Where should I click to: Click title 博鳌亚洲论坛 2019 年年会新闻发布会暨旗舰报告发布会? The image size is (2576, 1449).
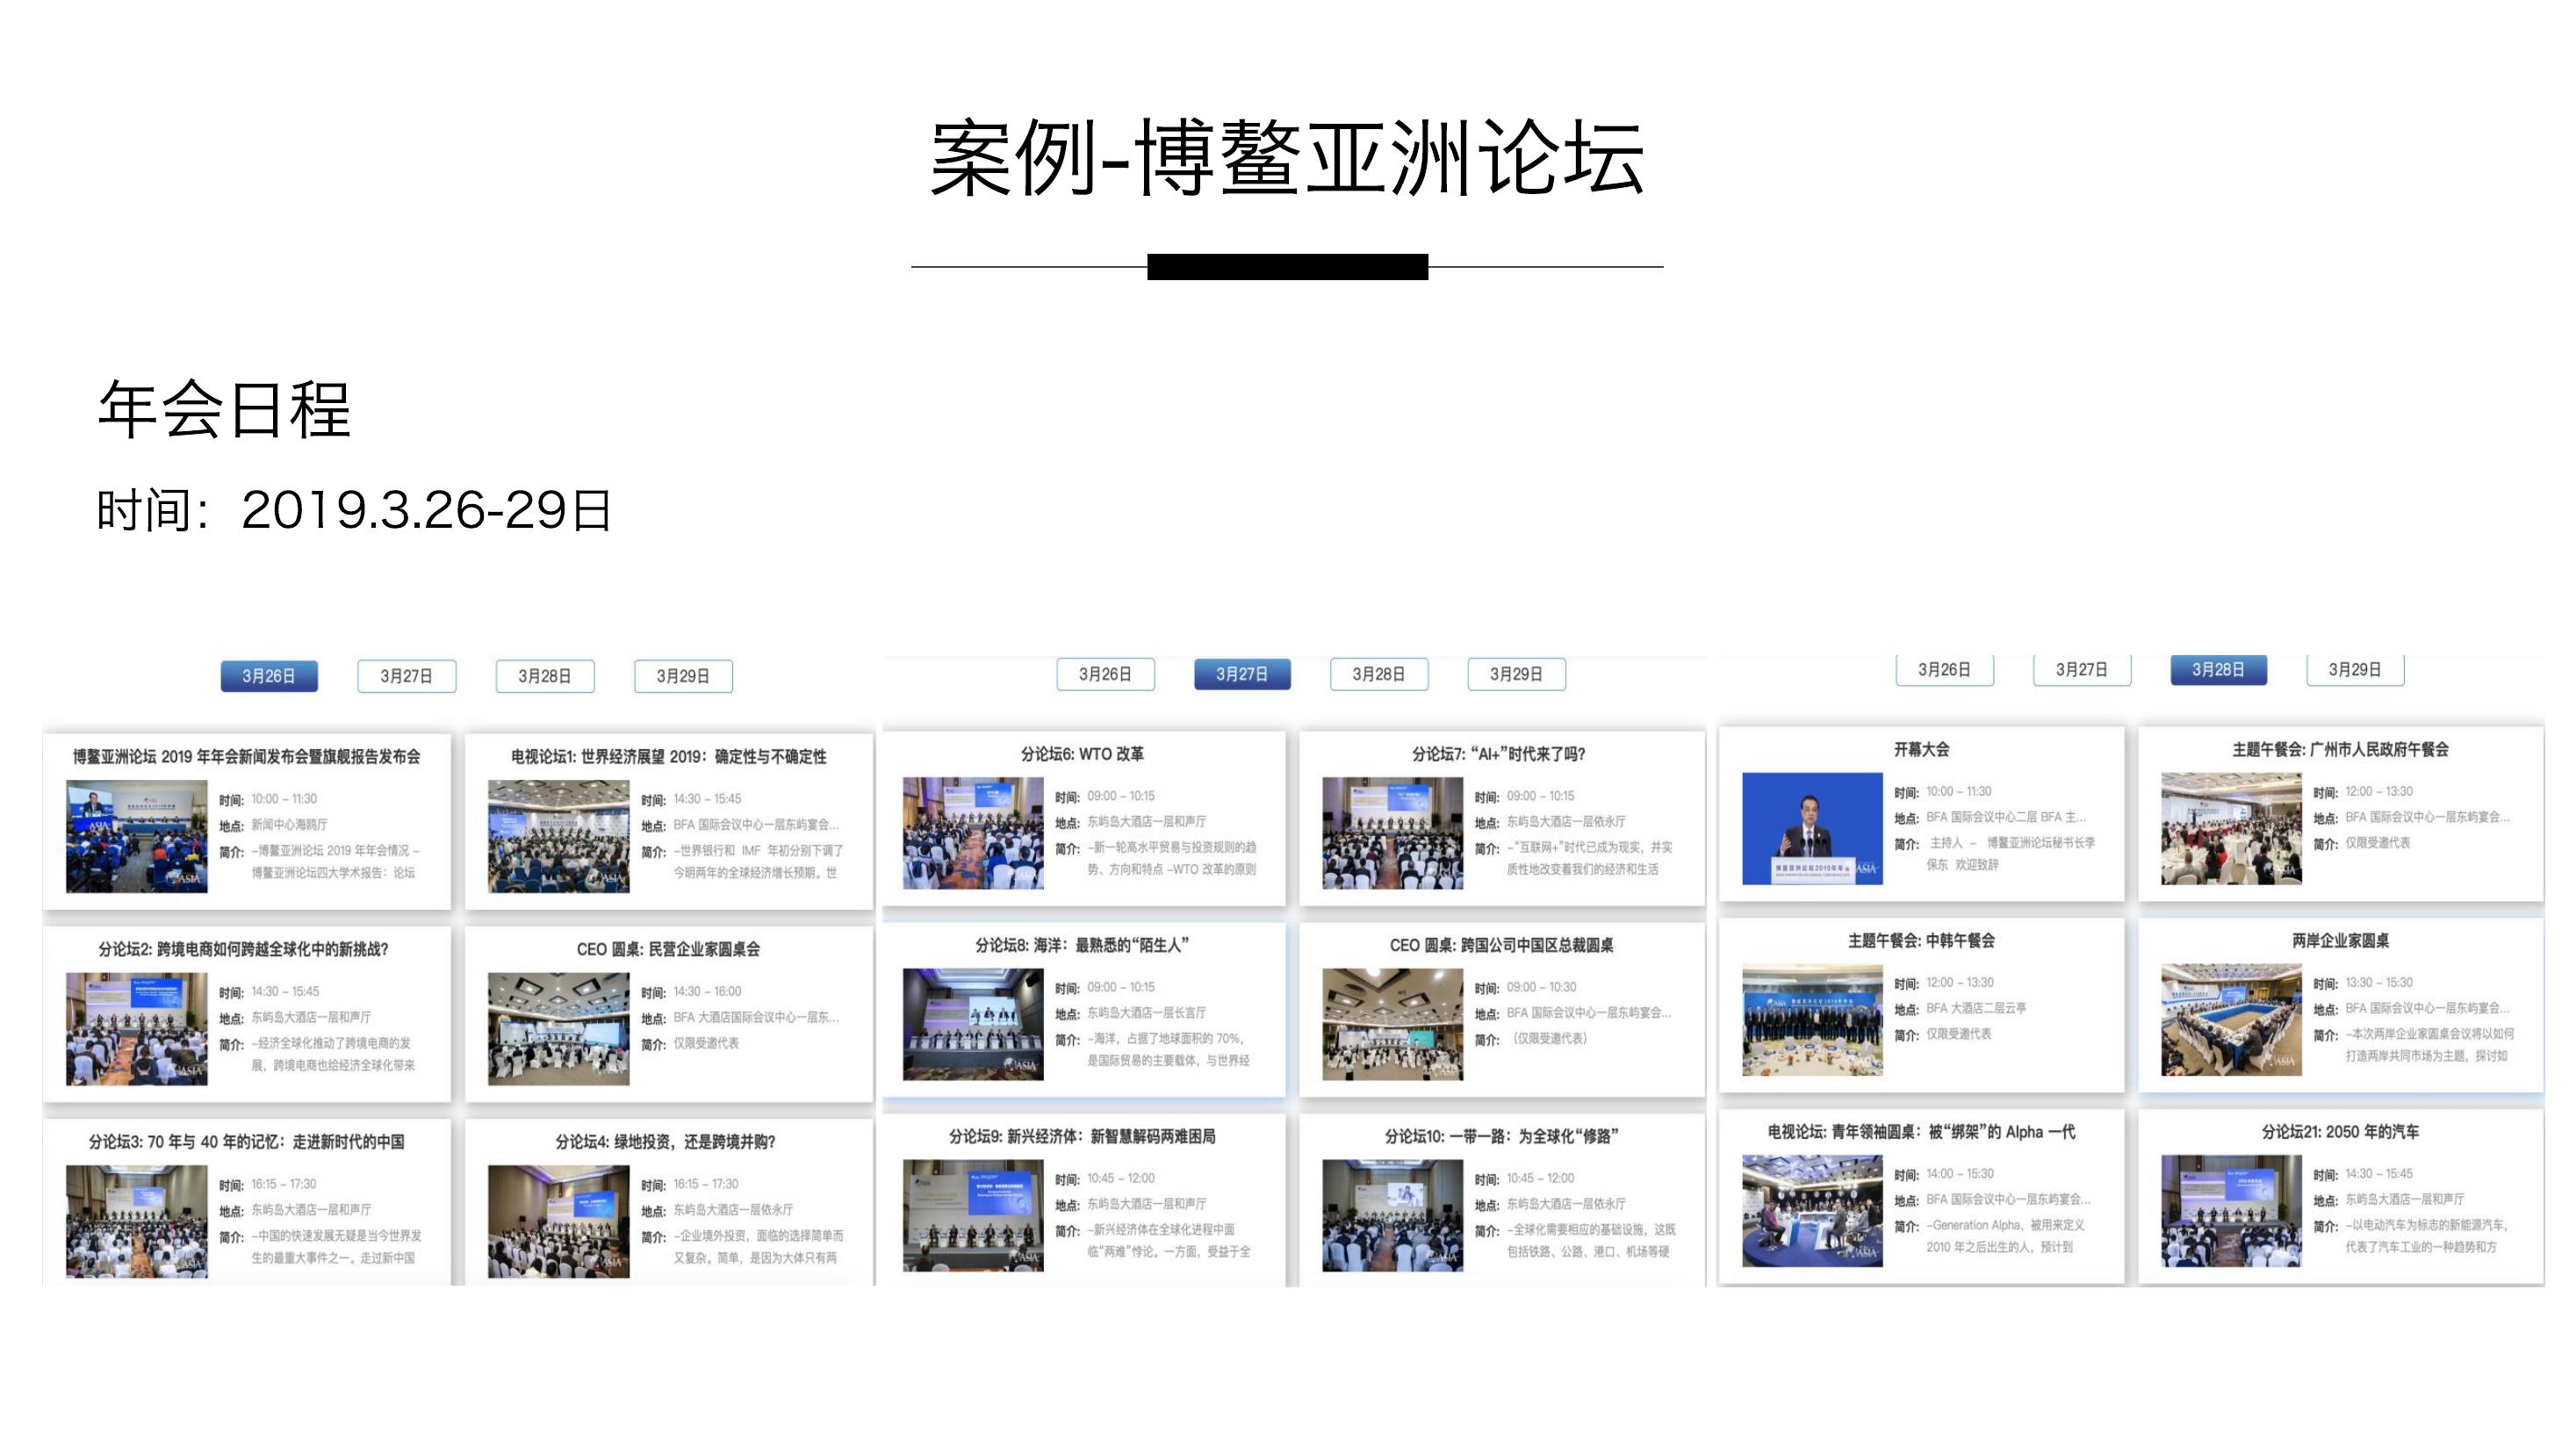[246, 756]
